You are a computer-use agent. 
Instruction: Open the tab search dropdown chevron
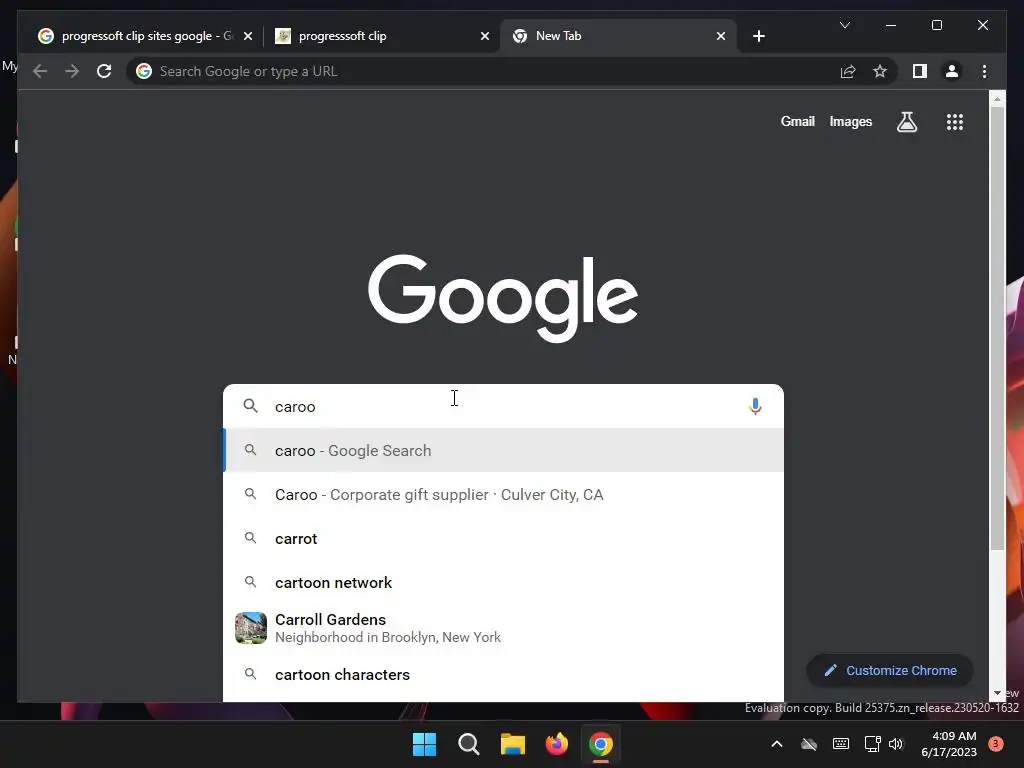tap(844, 25)
